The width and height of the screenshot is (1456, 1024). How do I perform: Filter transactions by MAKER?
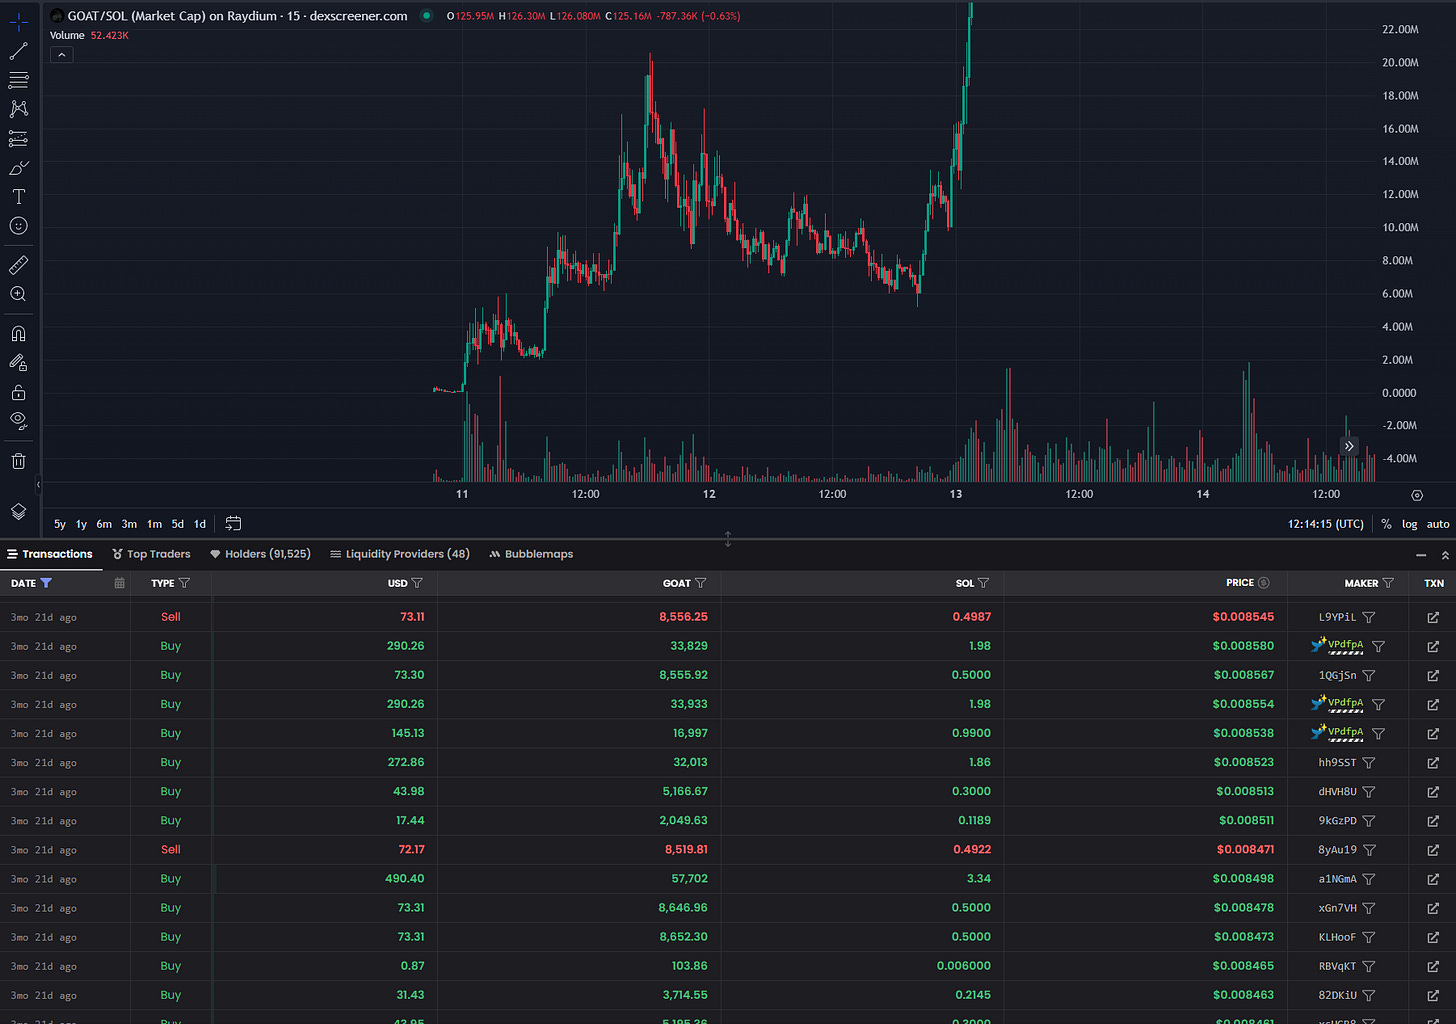tap(1388, 583)
